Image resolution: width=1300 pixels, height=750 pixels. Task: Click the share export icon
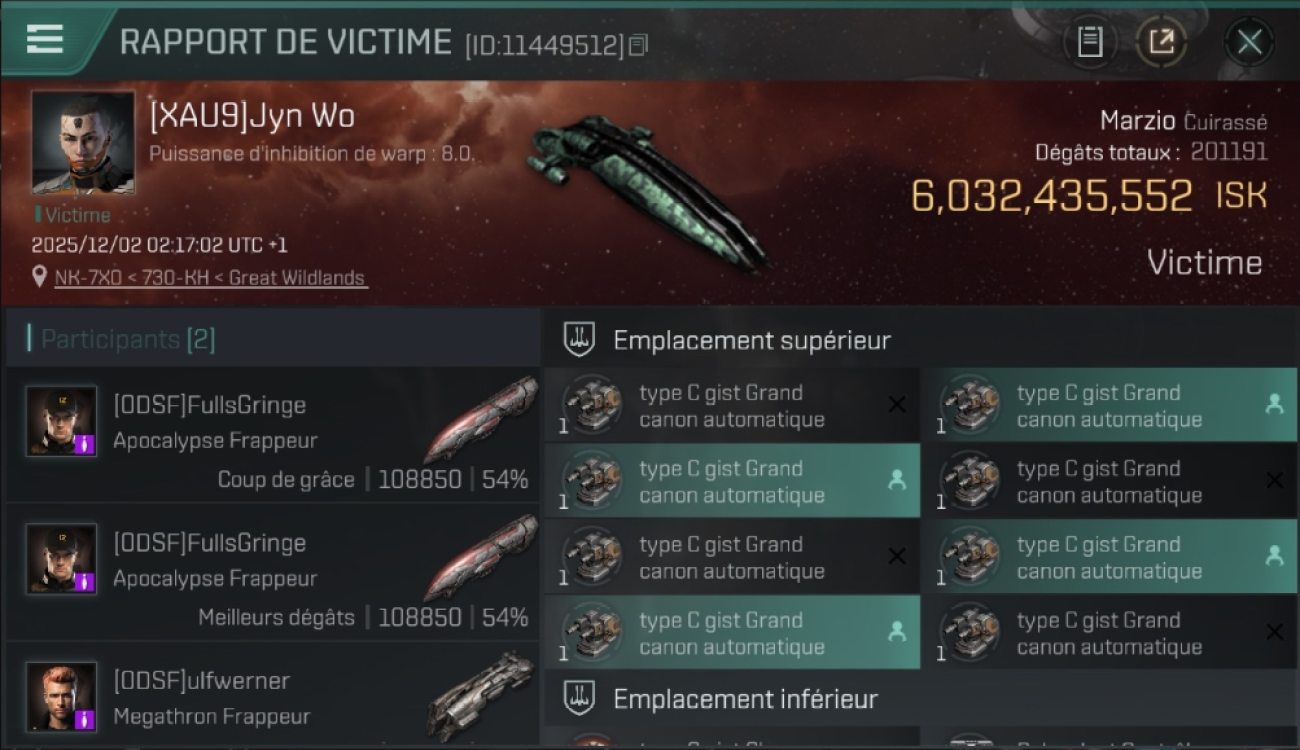click(x=1161, y=42)
